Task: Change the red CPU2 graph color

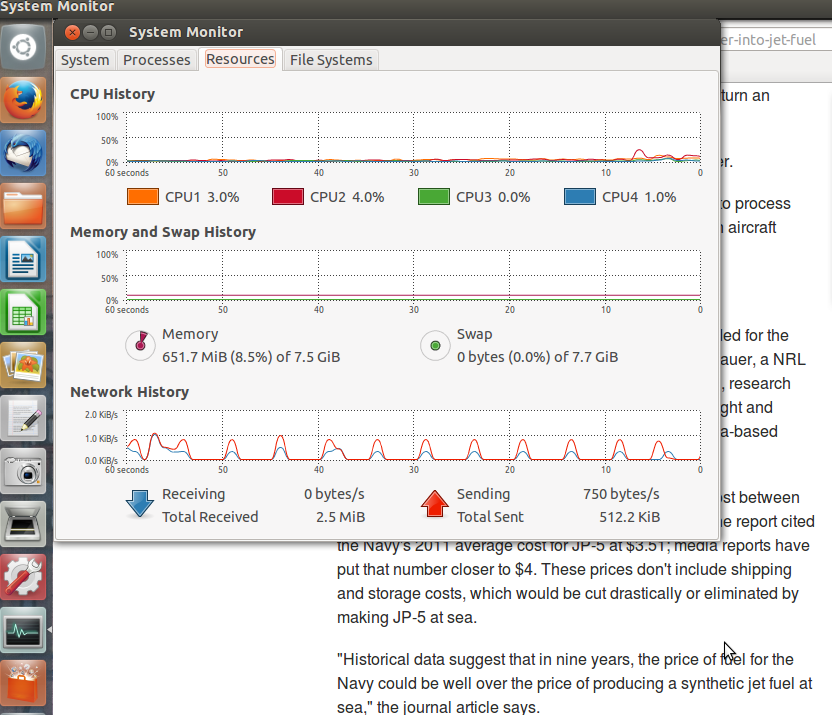Action: [x=288, y=197]
